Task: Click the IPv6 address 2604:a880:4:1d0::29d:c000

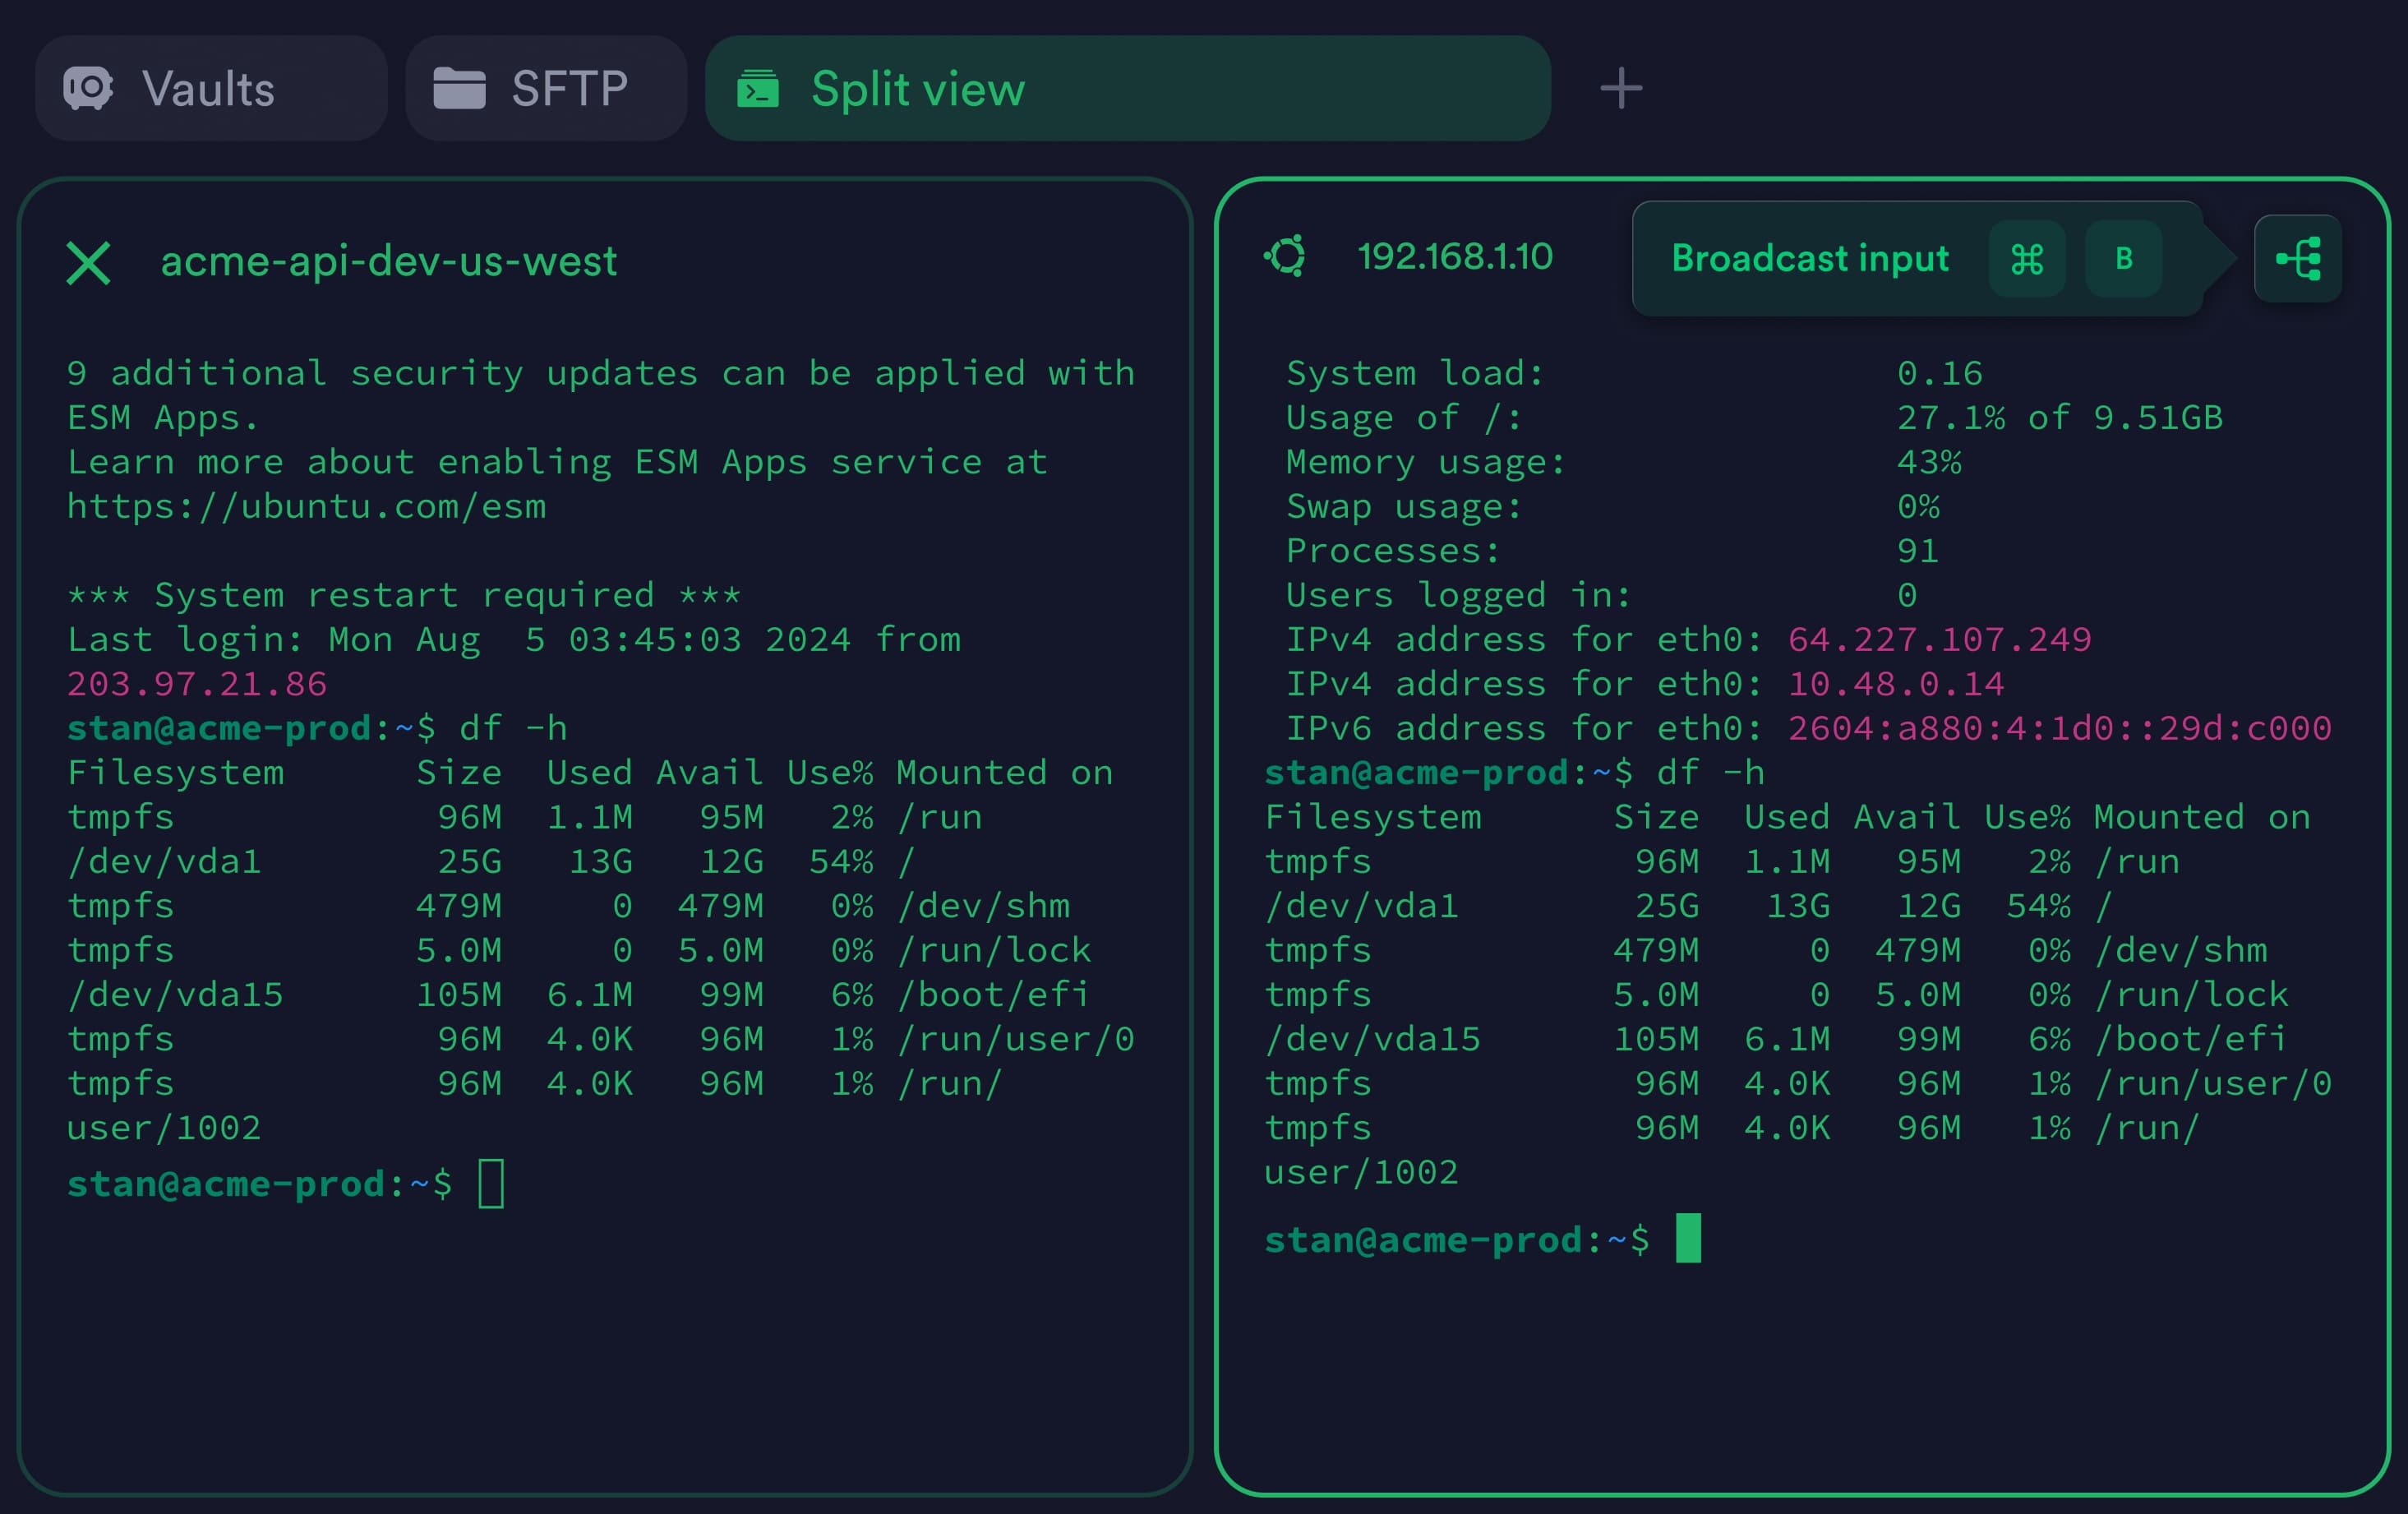Action: (x=2060, y=728)
